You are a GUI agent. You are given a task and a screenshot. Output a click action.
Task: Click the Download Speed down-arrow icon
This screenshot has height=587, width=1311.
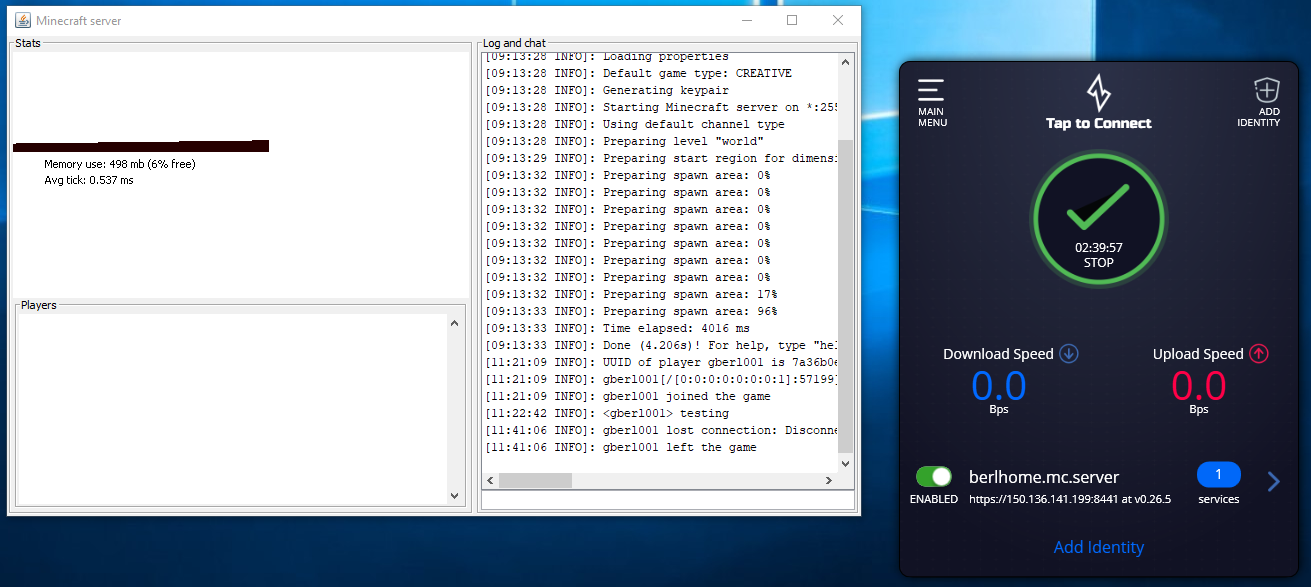[x=1069, y=353]
